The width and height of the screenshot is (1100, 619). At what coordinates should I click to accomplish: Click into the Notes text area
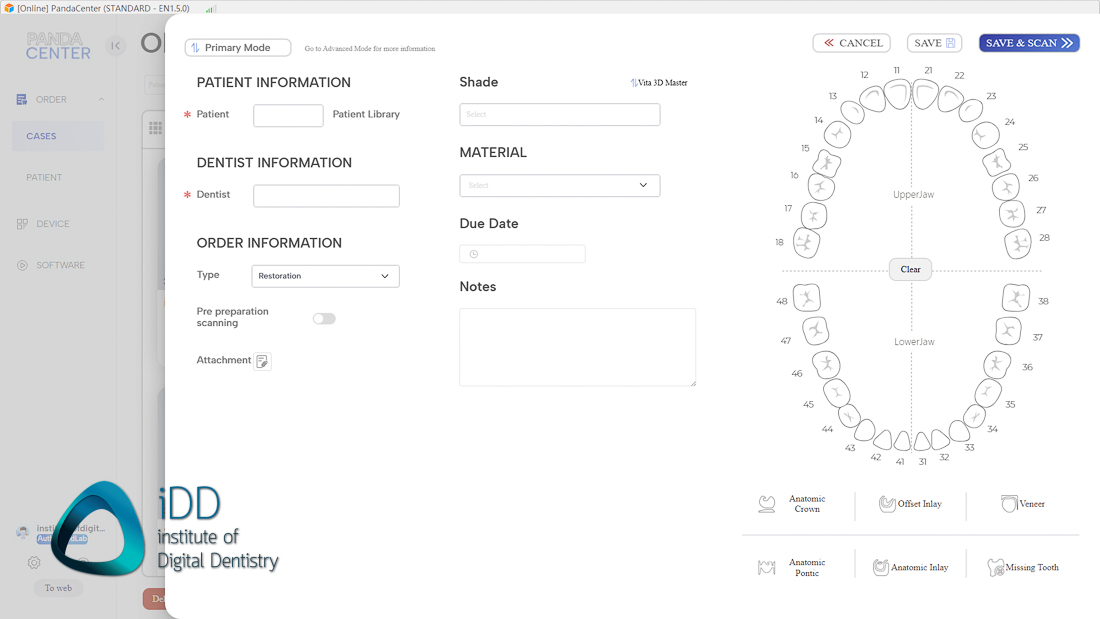[x=577, y=346]
